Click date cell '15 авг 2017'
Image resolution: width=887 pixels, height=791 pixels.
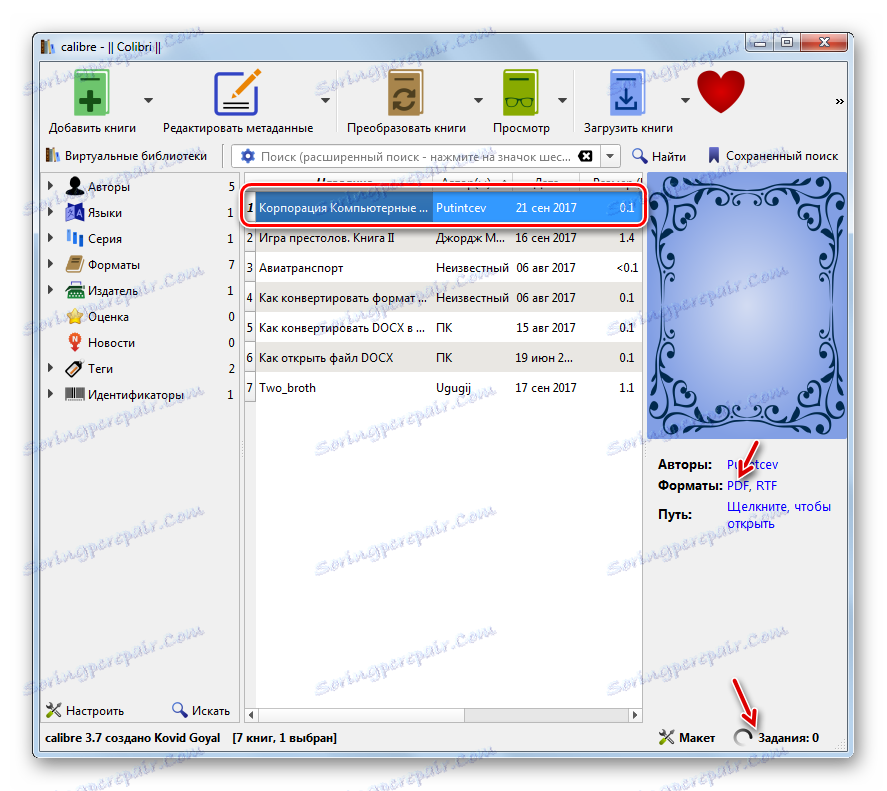[545, 328]
